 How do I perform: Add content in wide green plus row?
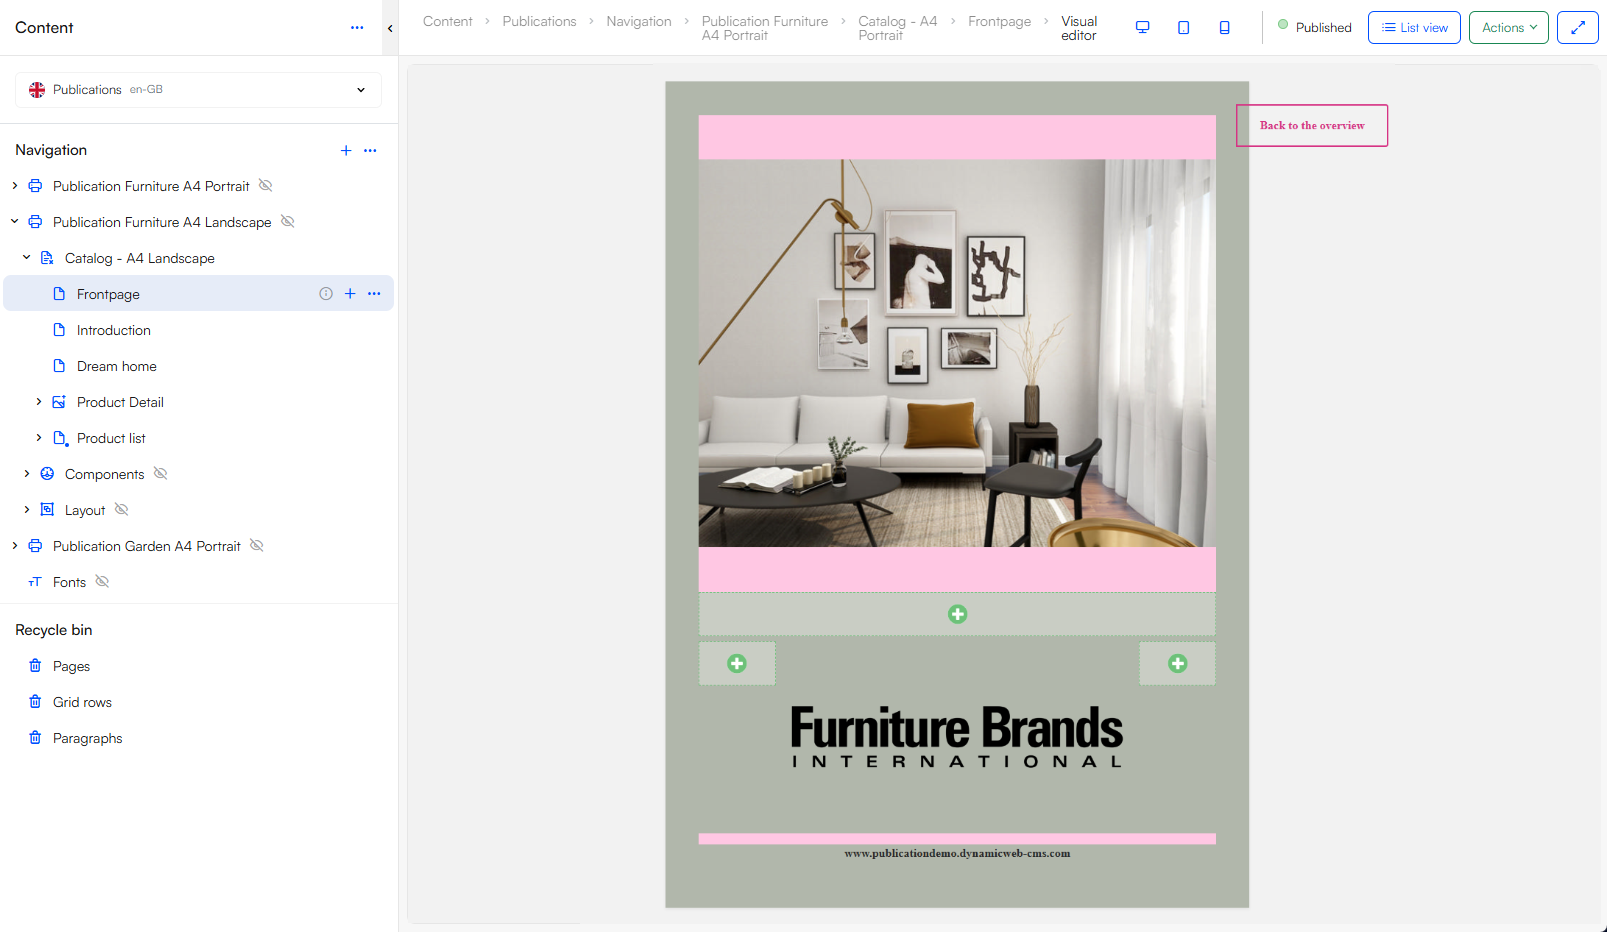point(957,614)
